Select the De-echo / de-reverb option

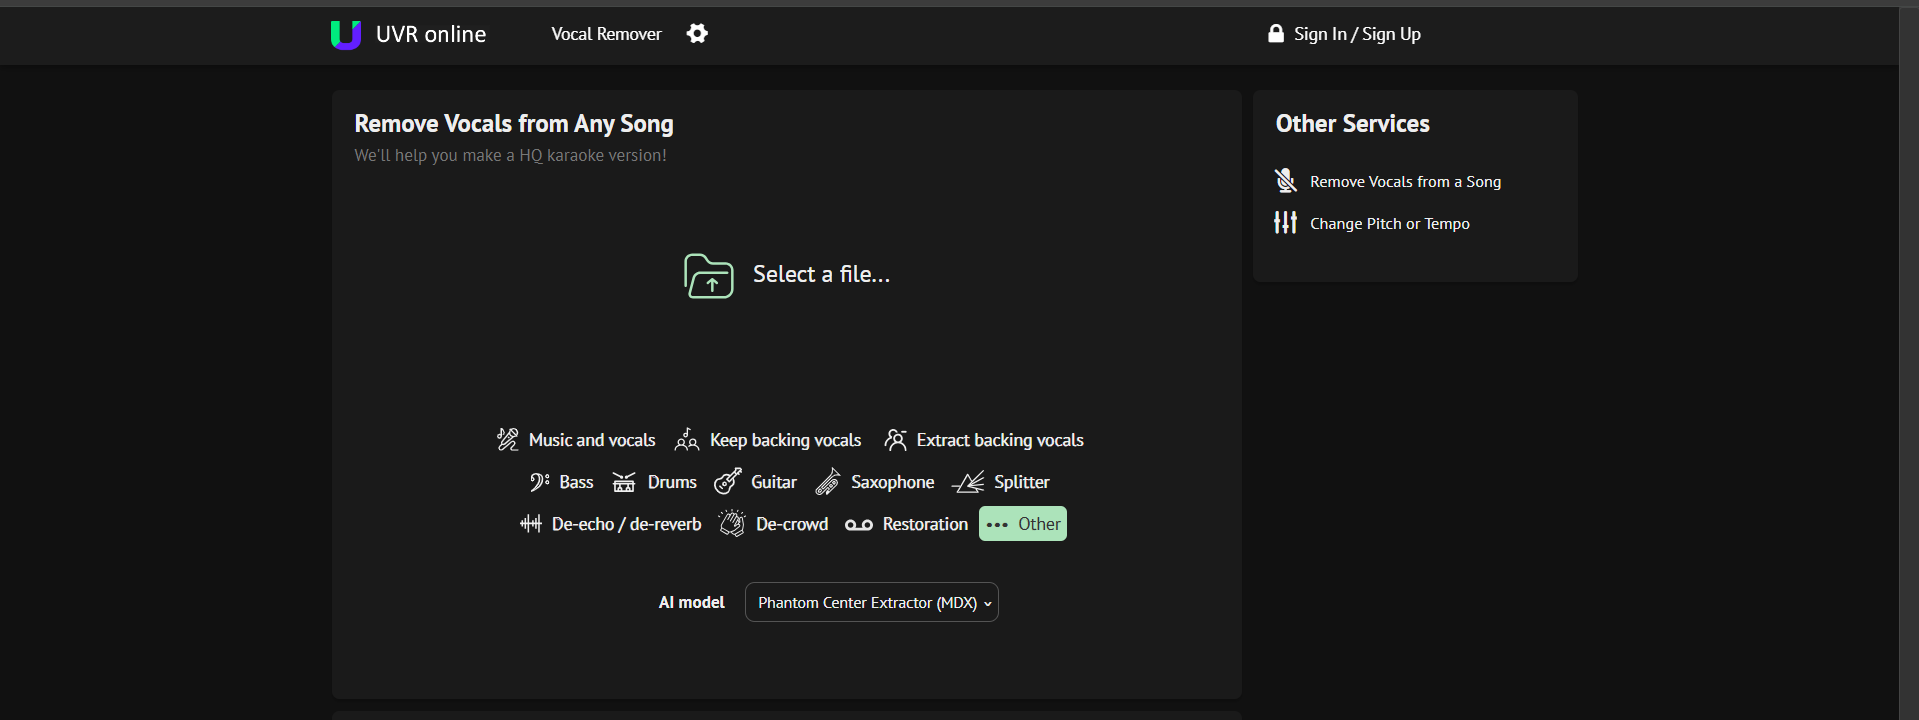611,524
